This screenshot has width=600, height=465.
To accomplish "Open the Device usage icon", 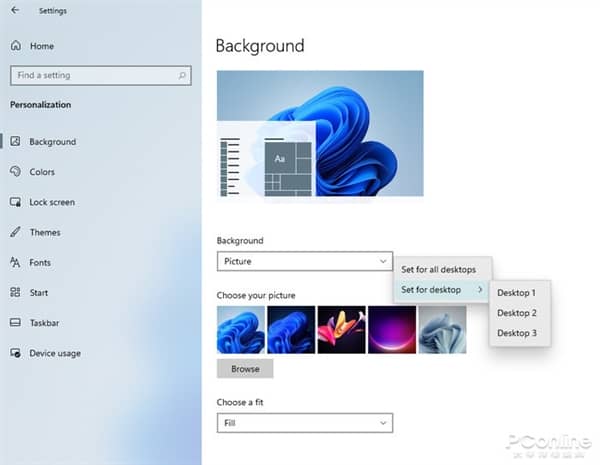I will (x=15, y=353).
